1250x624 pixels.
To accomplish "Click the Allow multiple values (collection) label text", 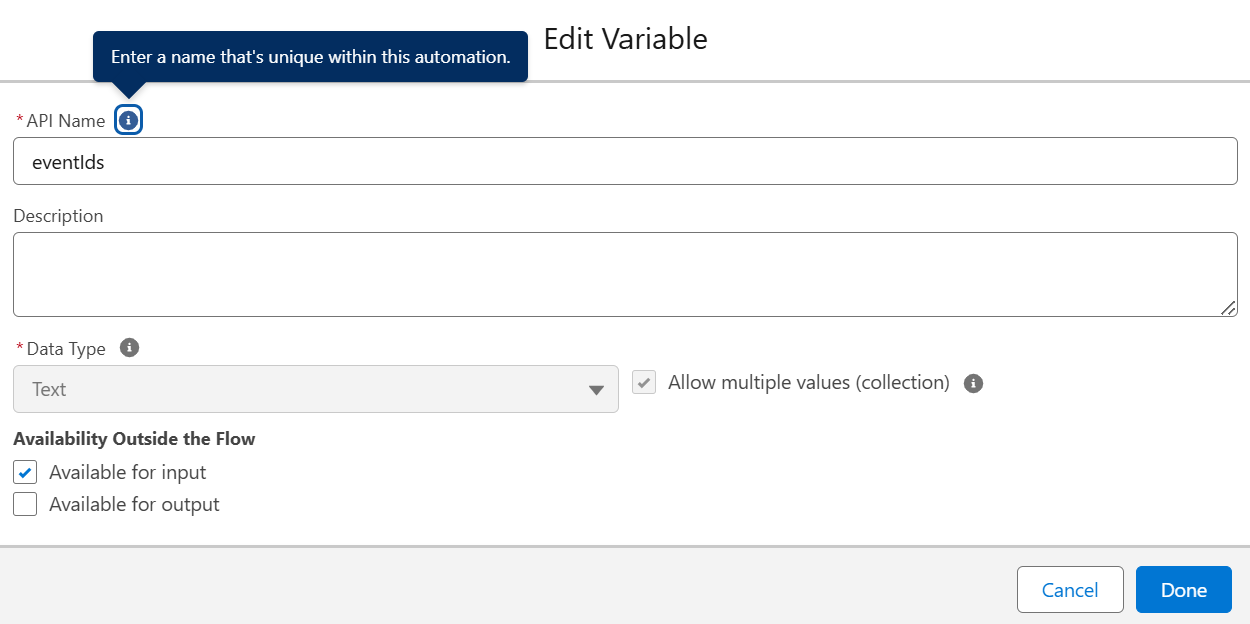I will coord(808,383).
